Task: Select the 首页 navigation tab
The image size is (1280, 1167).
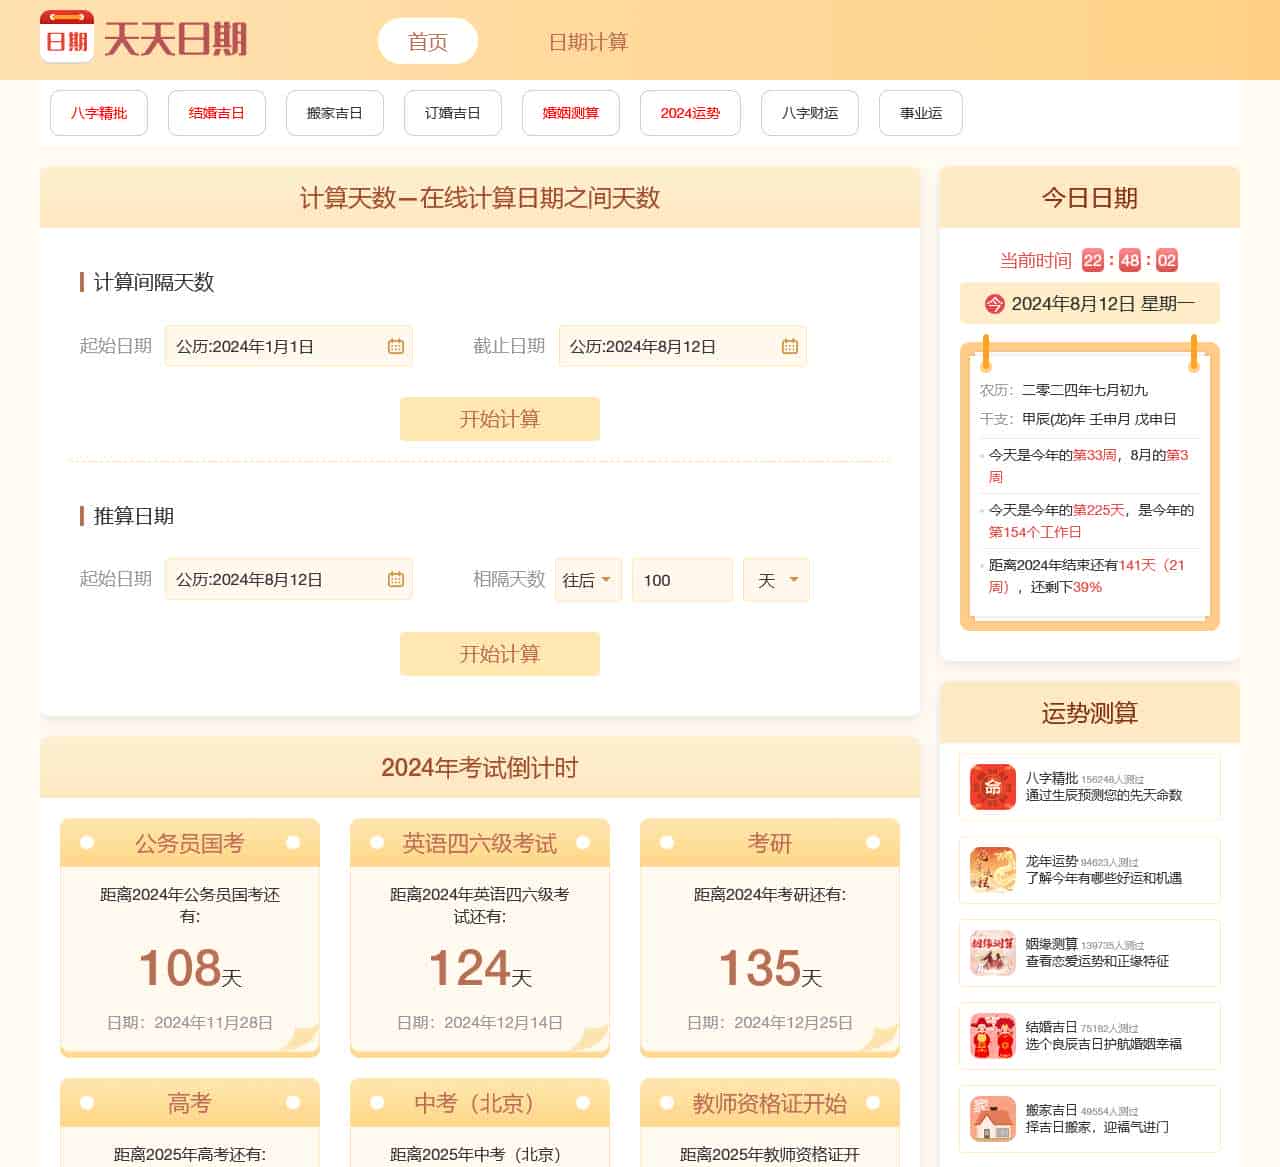Action: point(428,42)
